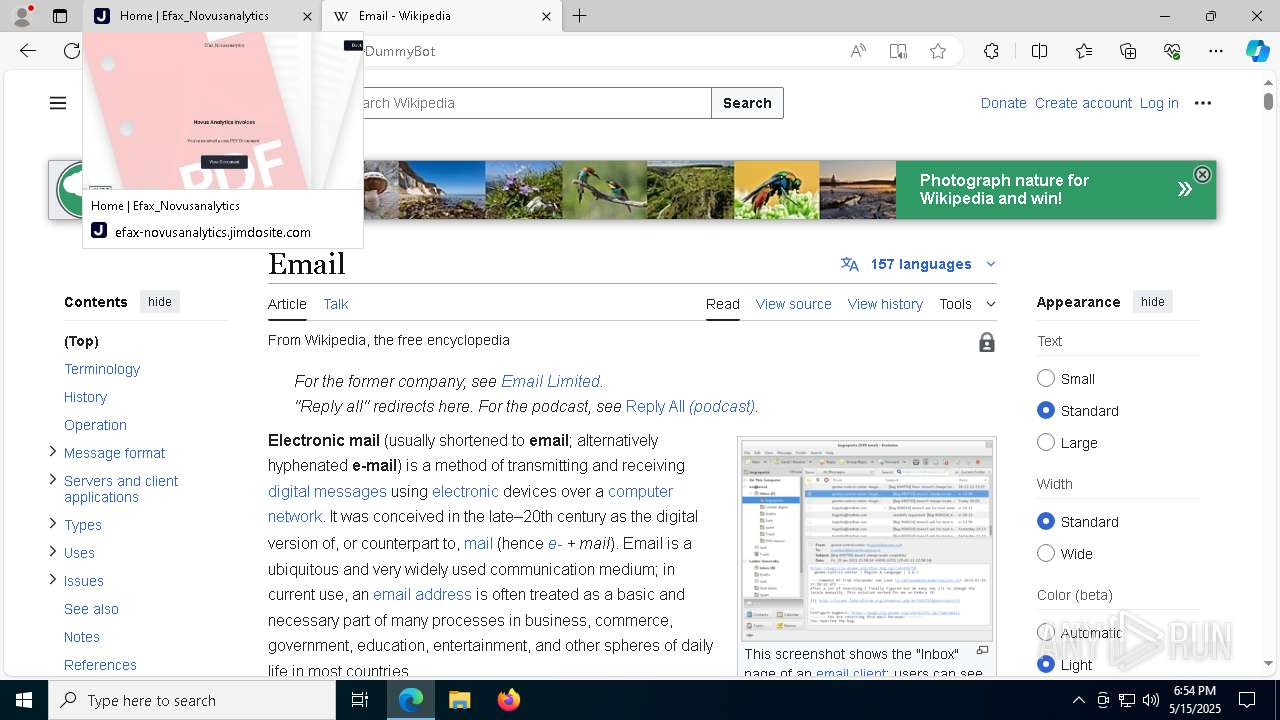Open Wikipedia main hamburger menu
The height and width of the screenshot is (720, 1280).
pyautogui.click(x=58, y=103)
